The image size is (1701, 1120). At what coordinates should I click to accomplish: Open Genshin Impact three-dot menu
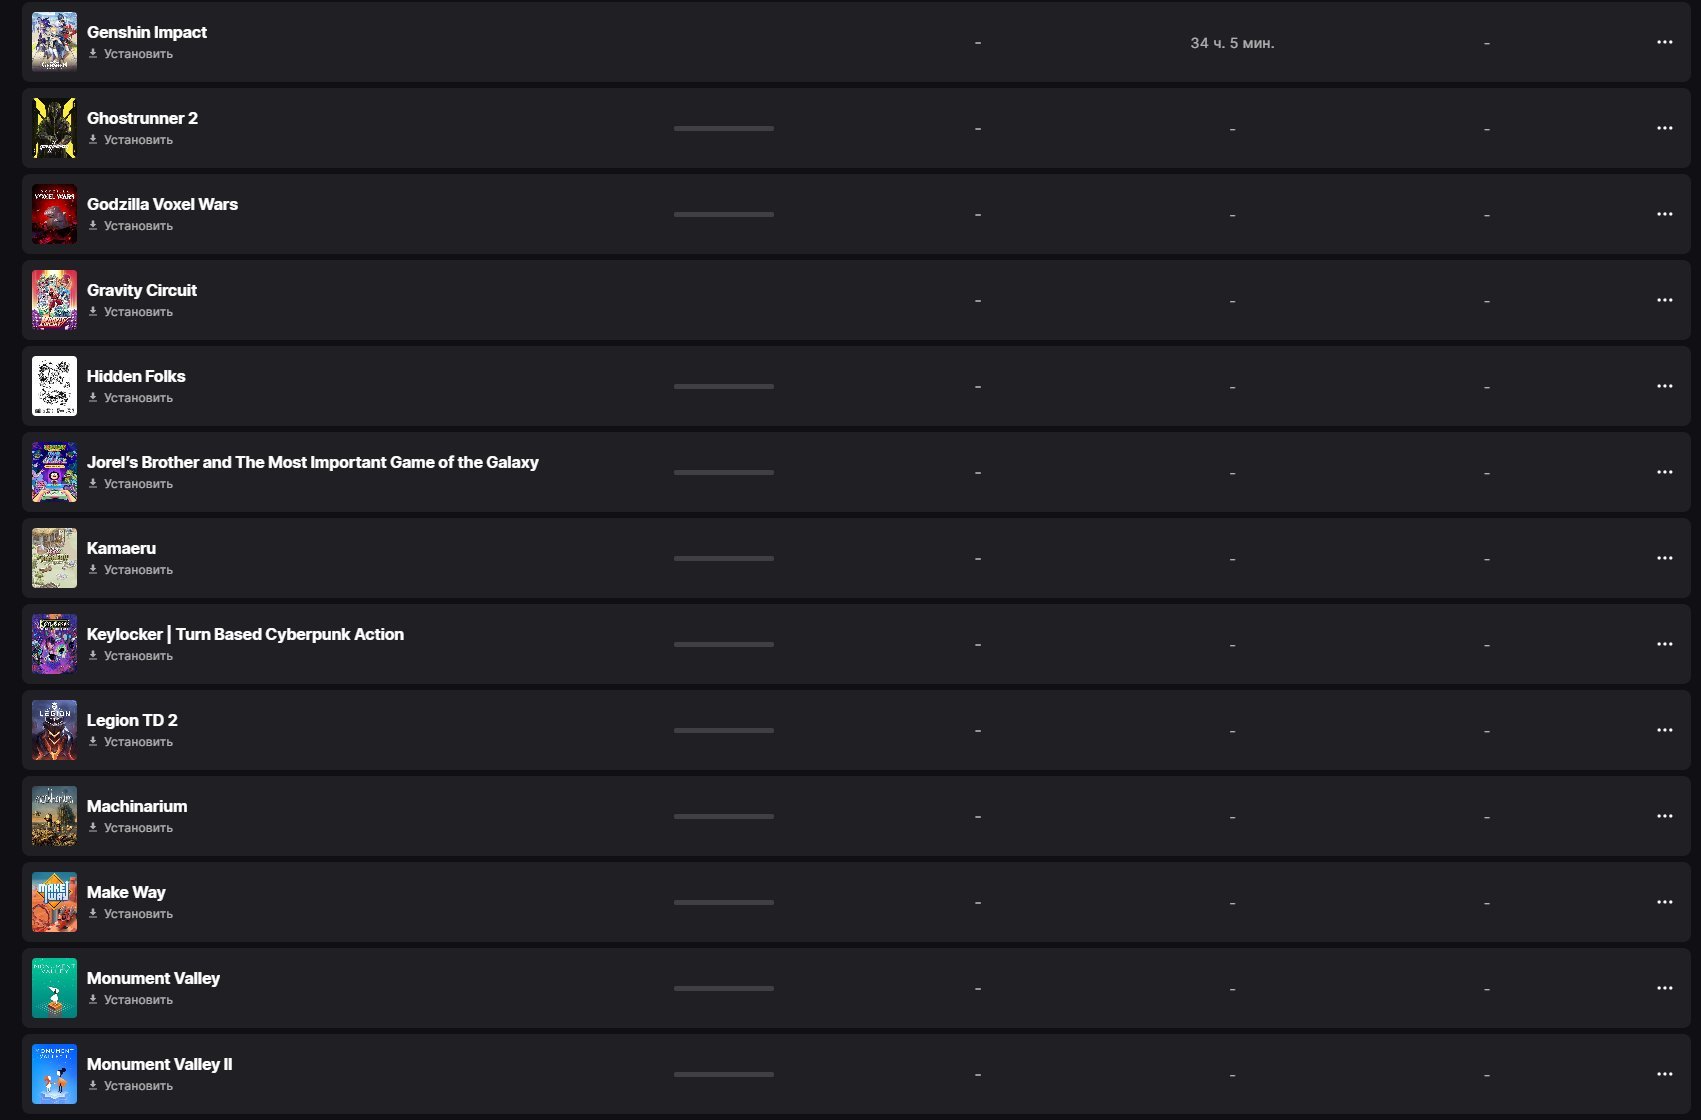point(1664,42)
